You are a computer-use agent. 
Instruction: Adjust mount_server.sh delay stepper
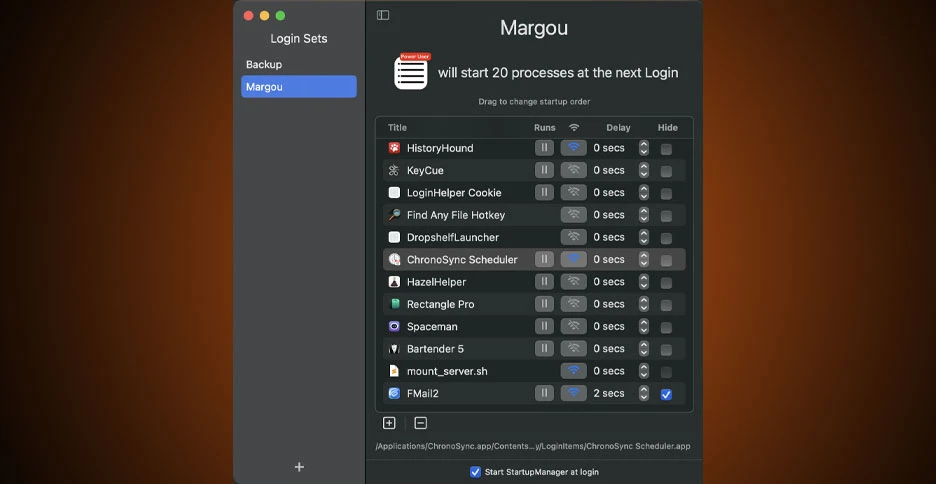pos(644,371)
